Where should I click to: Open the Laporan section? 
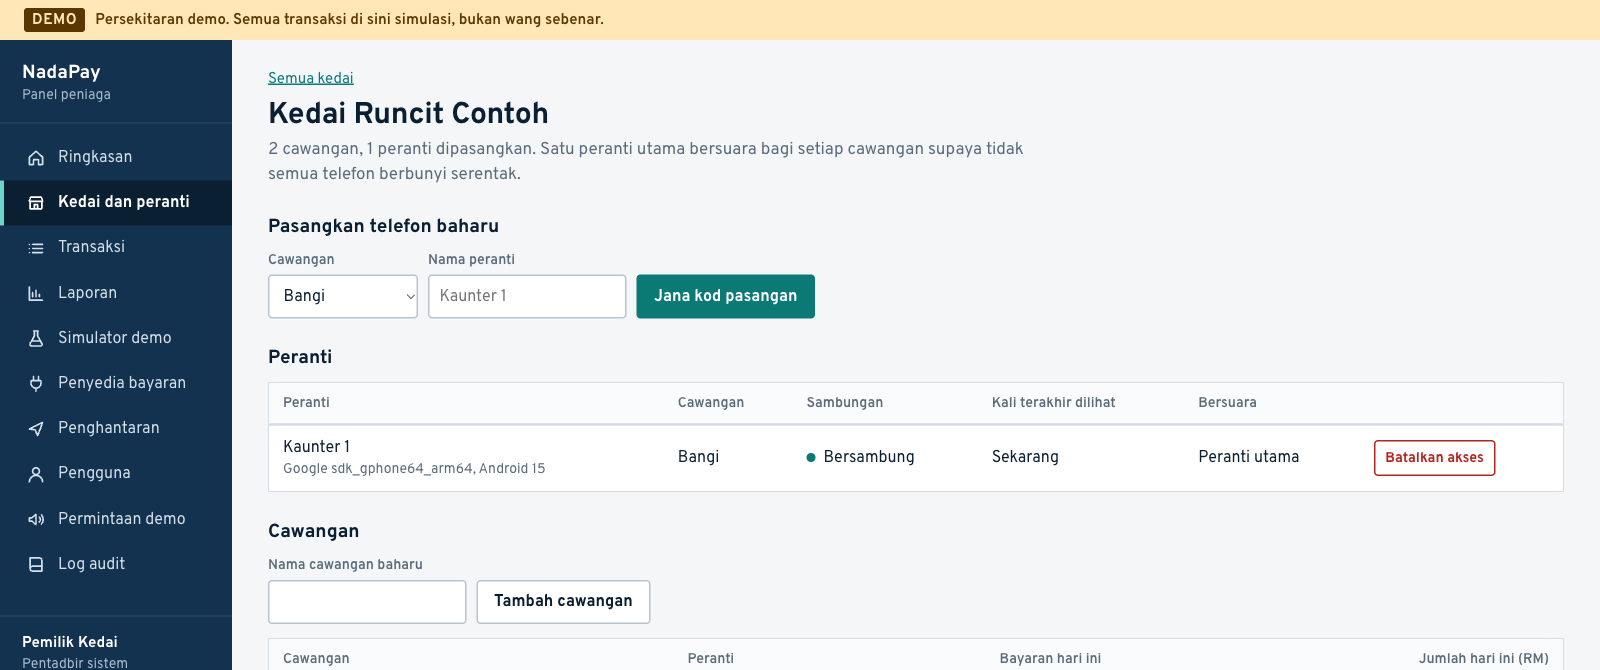[116, 293]
